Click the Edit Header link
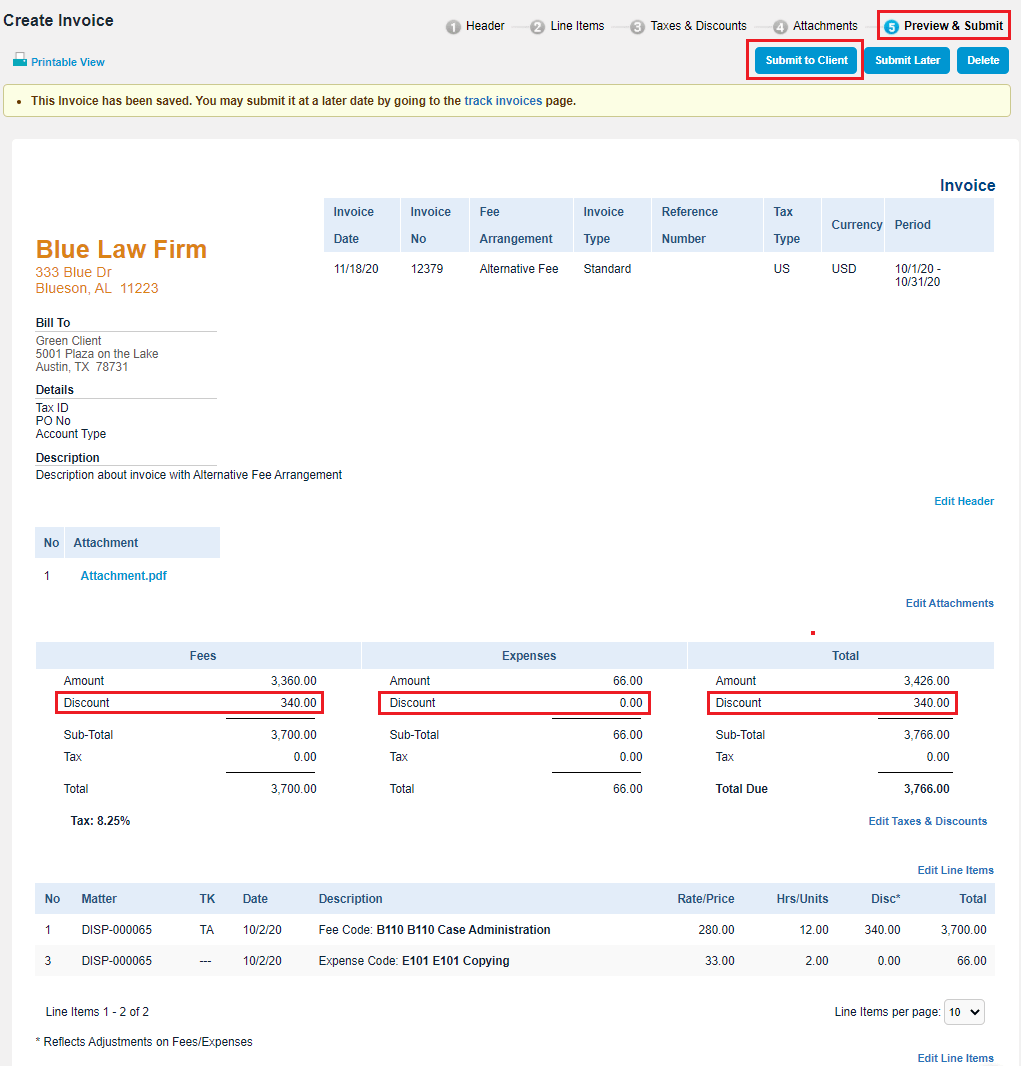 click(963, 501)
